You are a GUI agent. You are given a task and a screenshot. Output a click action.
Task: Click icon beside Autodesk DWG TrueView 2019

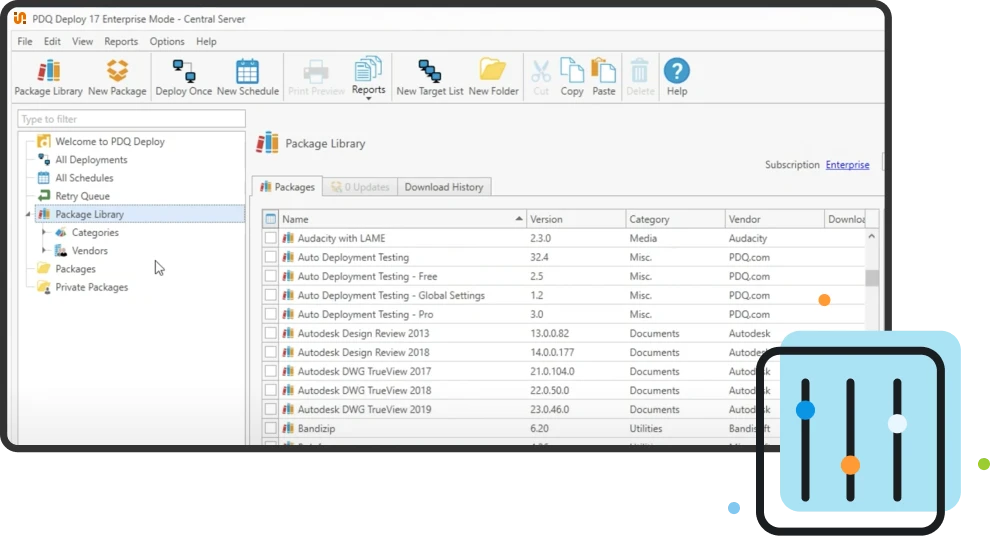pos(288,409)
